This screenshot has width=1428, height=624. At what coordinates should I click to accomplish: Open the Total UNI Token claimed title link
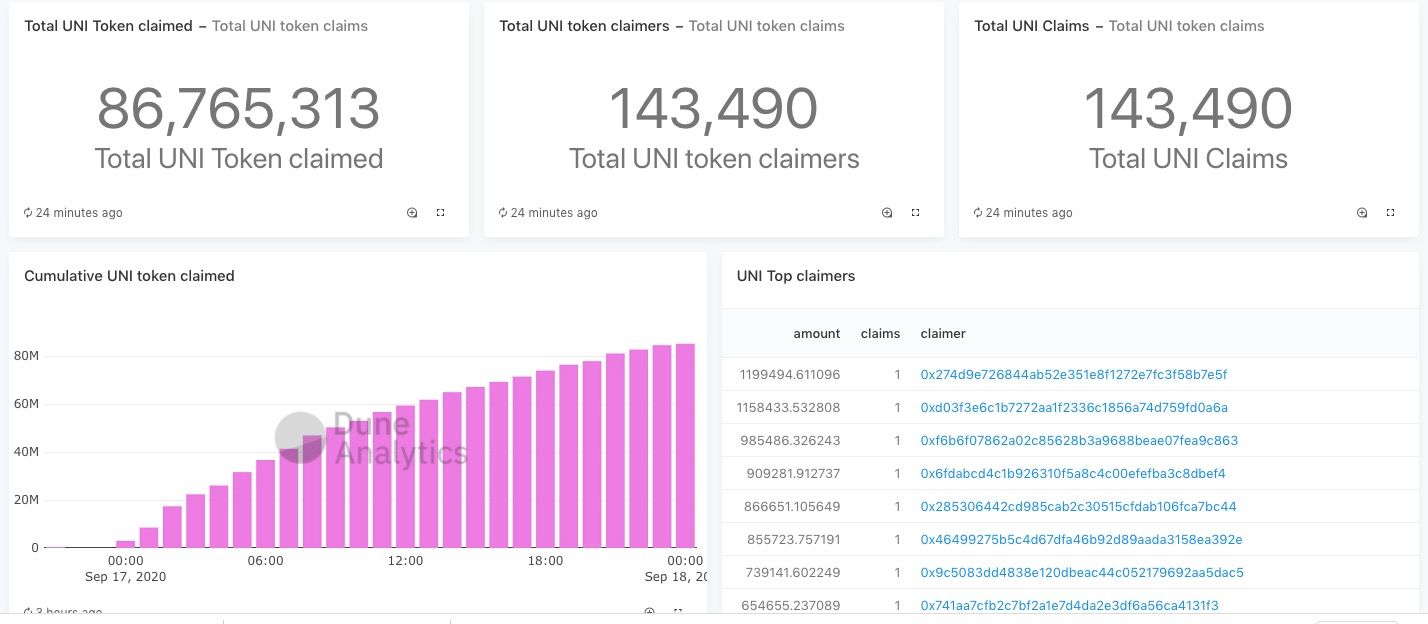tap(108, 26)
